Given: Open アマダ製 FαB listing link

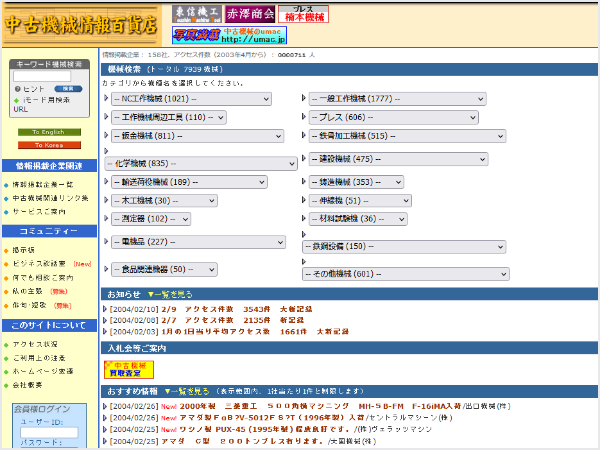Looking at the screenshot, I should coord(272,417).
